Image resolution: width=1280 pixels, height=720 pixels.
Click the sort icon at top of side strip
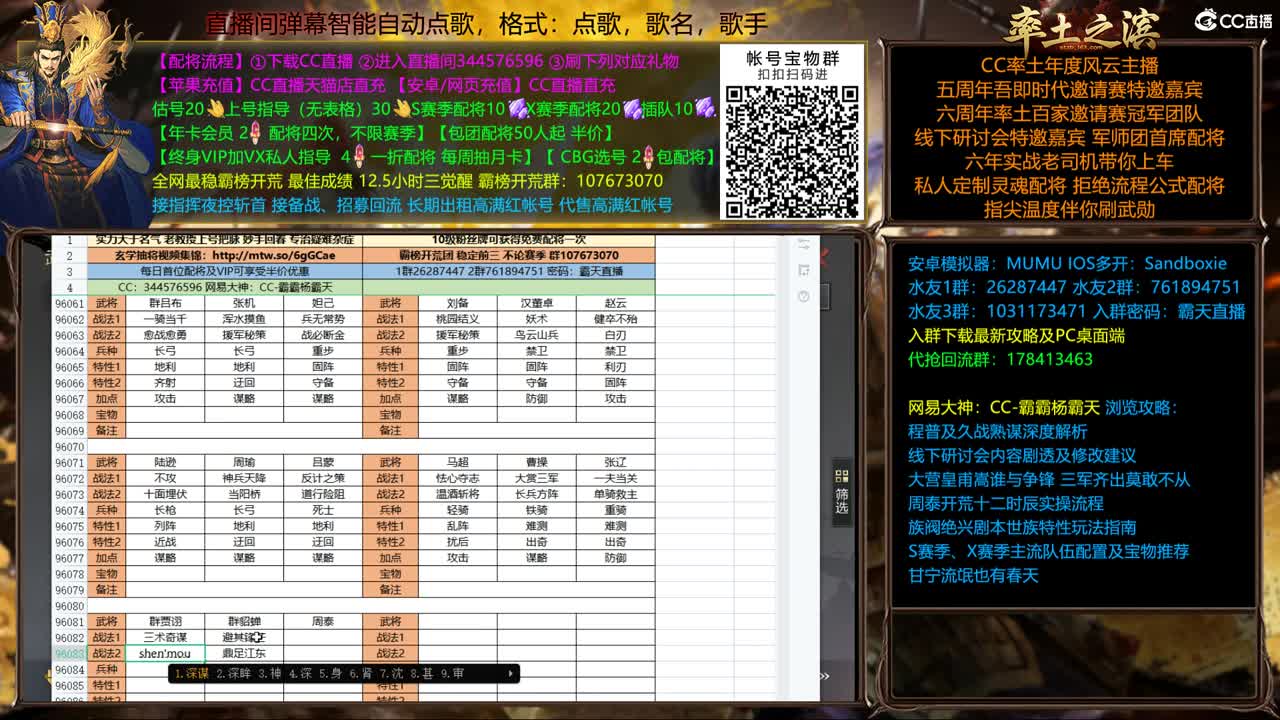[804, 243]
